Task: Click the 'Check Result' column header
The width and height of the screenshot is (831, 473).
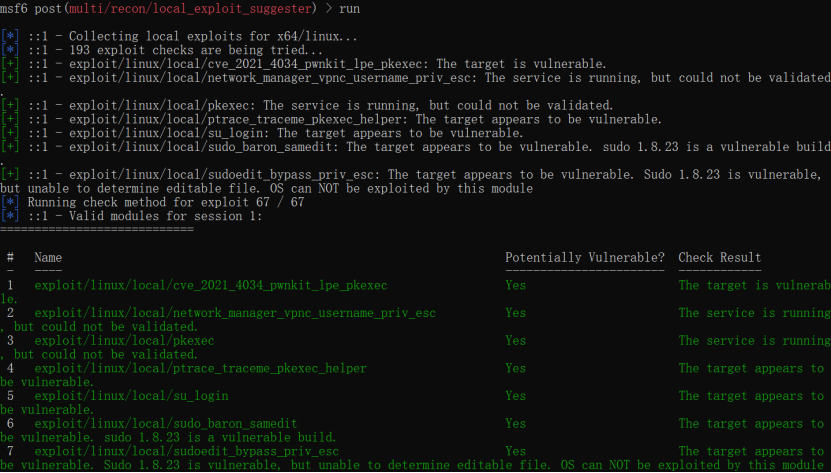Action: pos(720,258)
